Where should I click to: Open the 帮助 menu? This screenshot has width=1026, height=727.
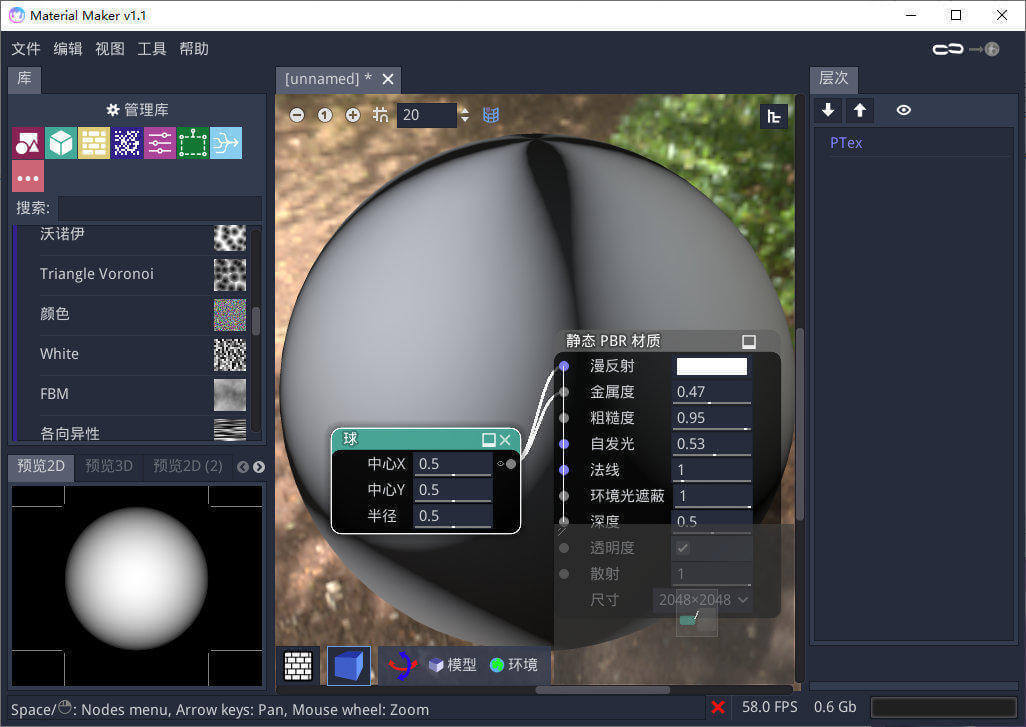point(194,49)
